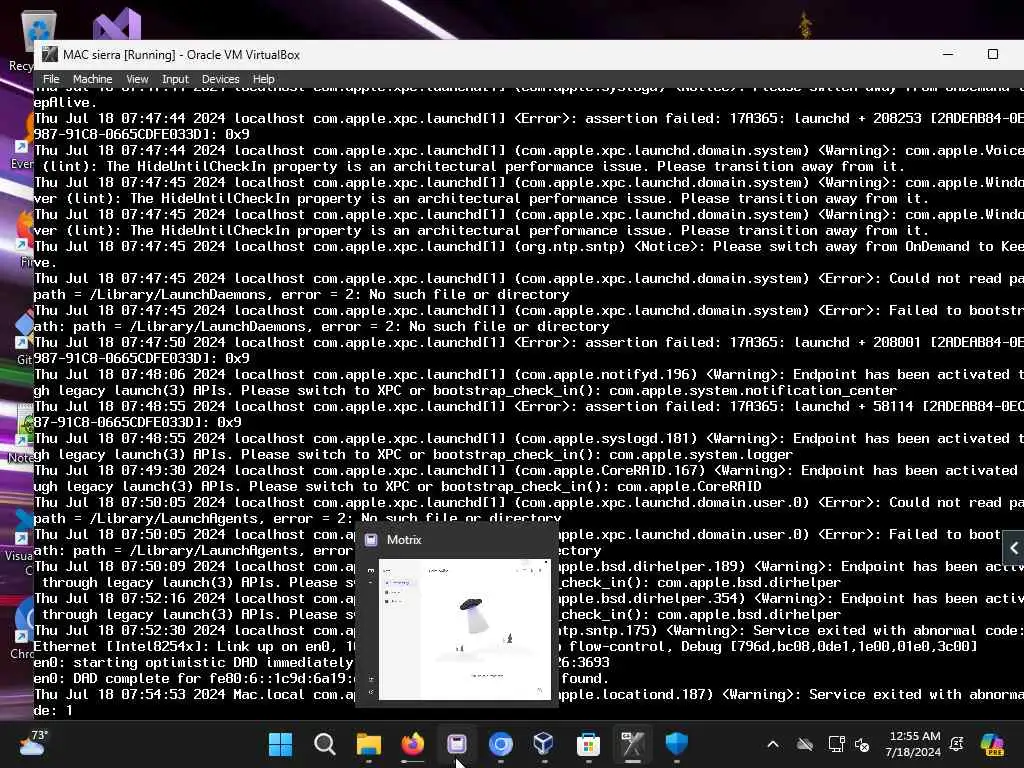
Task: Click the cloud sync tray icon
Action: pyautogui.click(x=805, y=744)
